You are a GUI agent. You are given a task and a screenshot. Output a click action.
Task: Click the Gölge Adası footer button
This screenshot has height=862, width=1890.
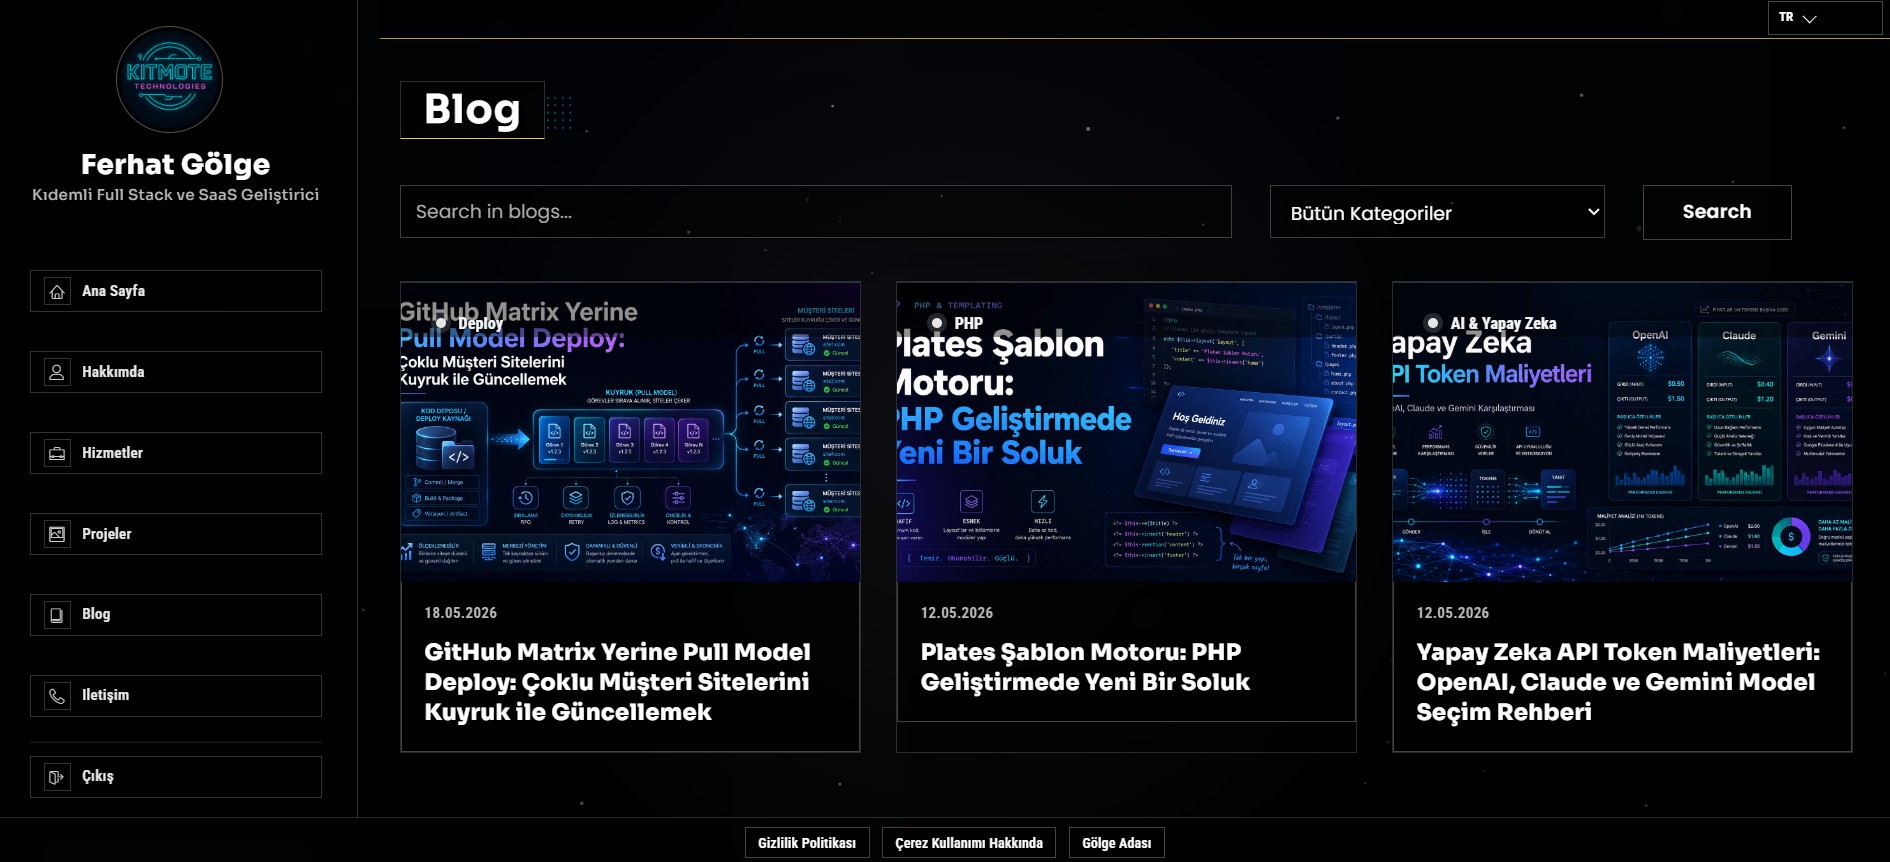(1117, 843)
